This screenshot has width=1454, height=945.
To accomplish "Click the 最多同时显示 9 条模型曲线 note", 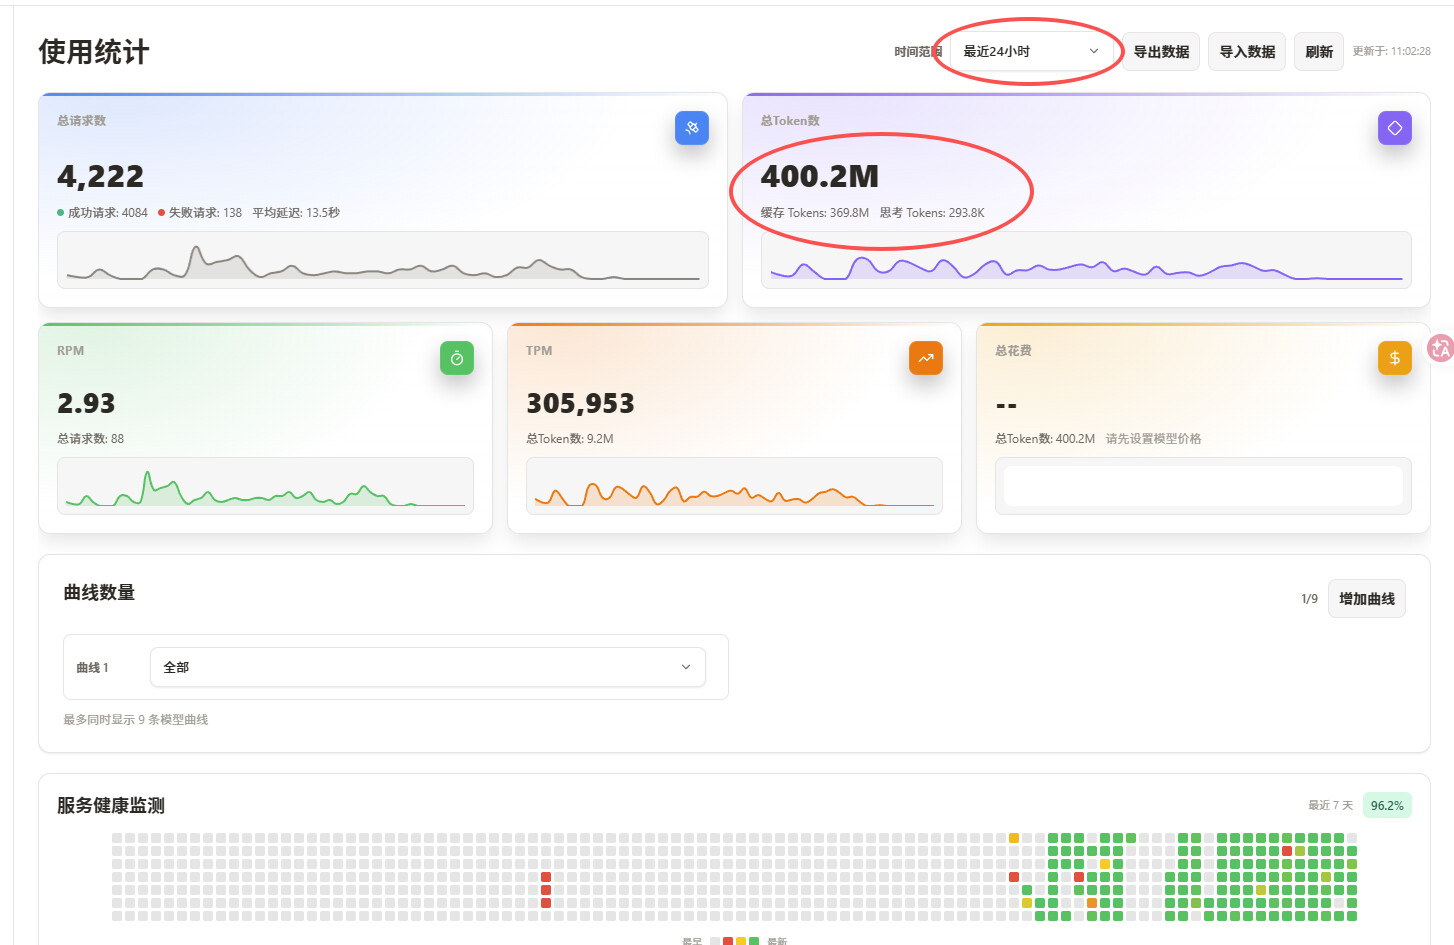I will (136, 720).
